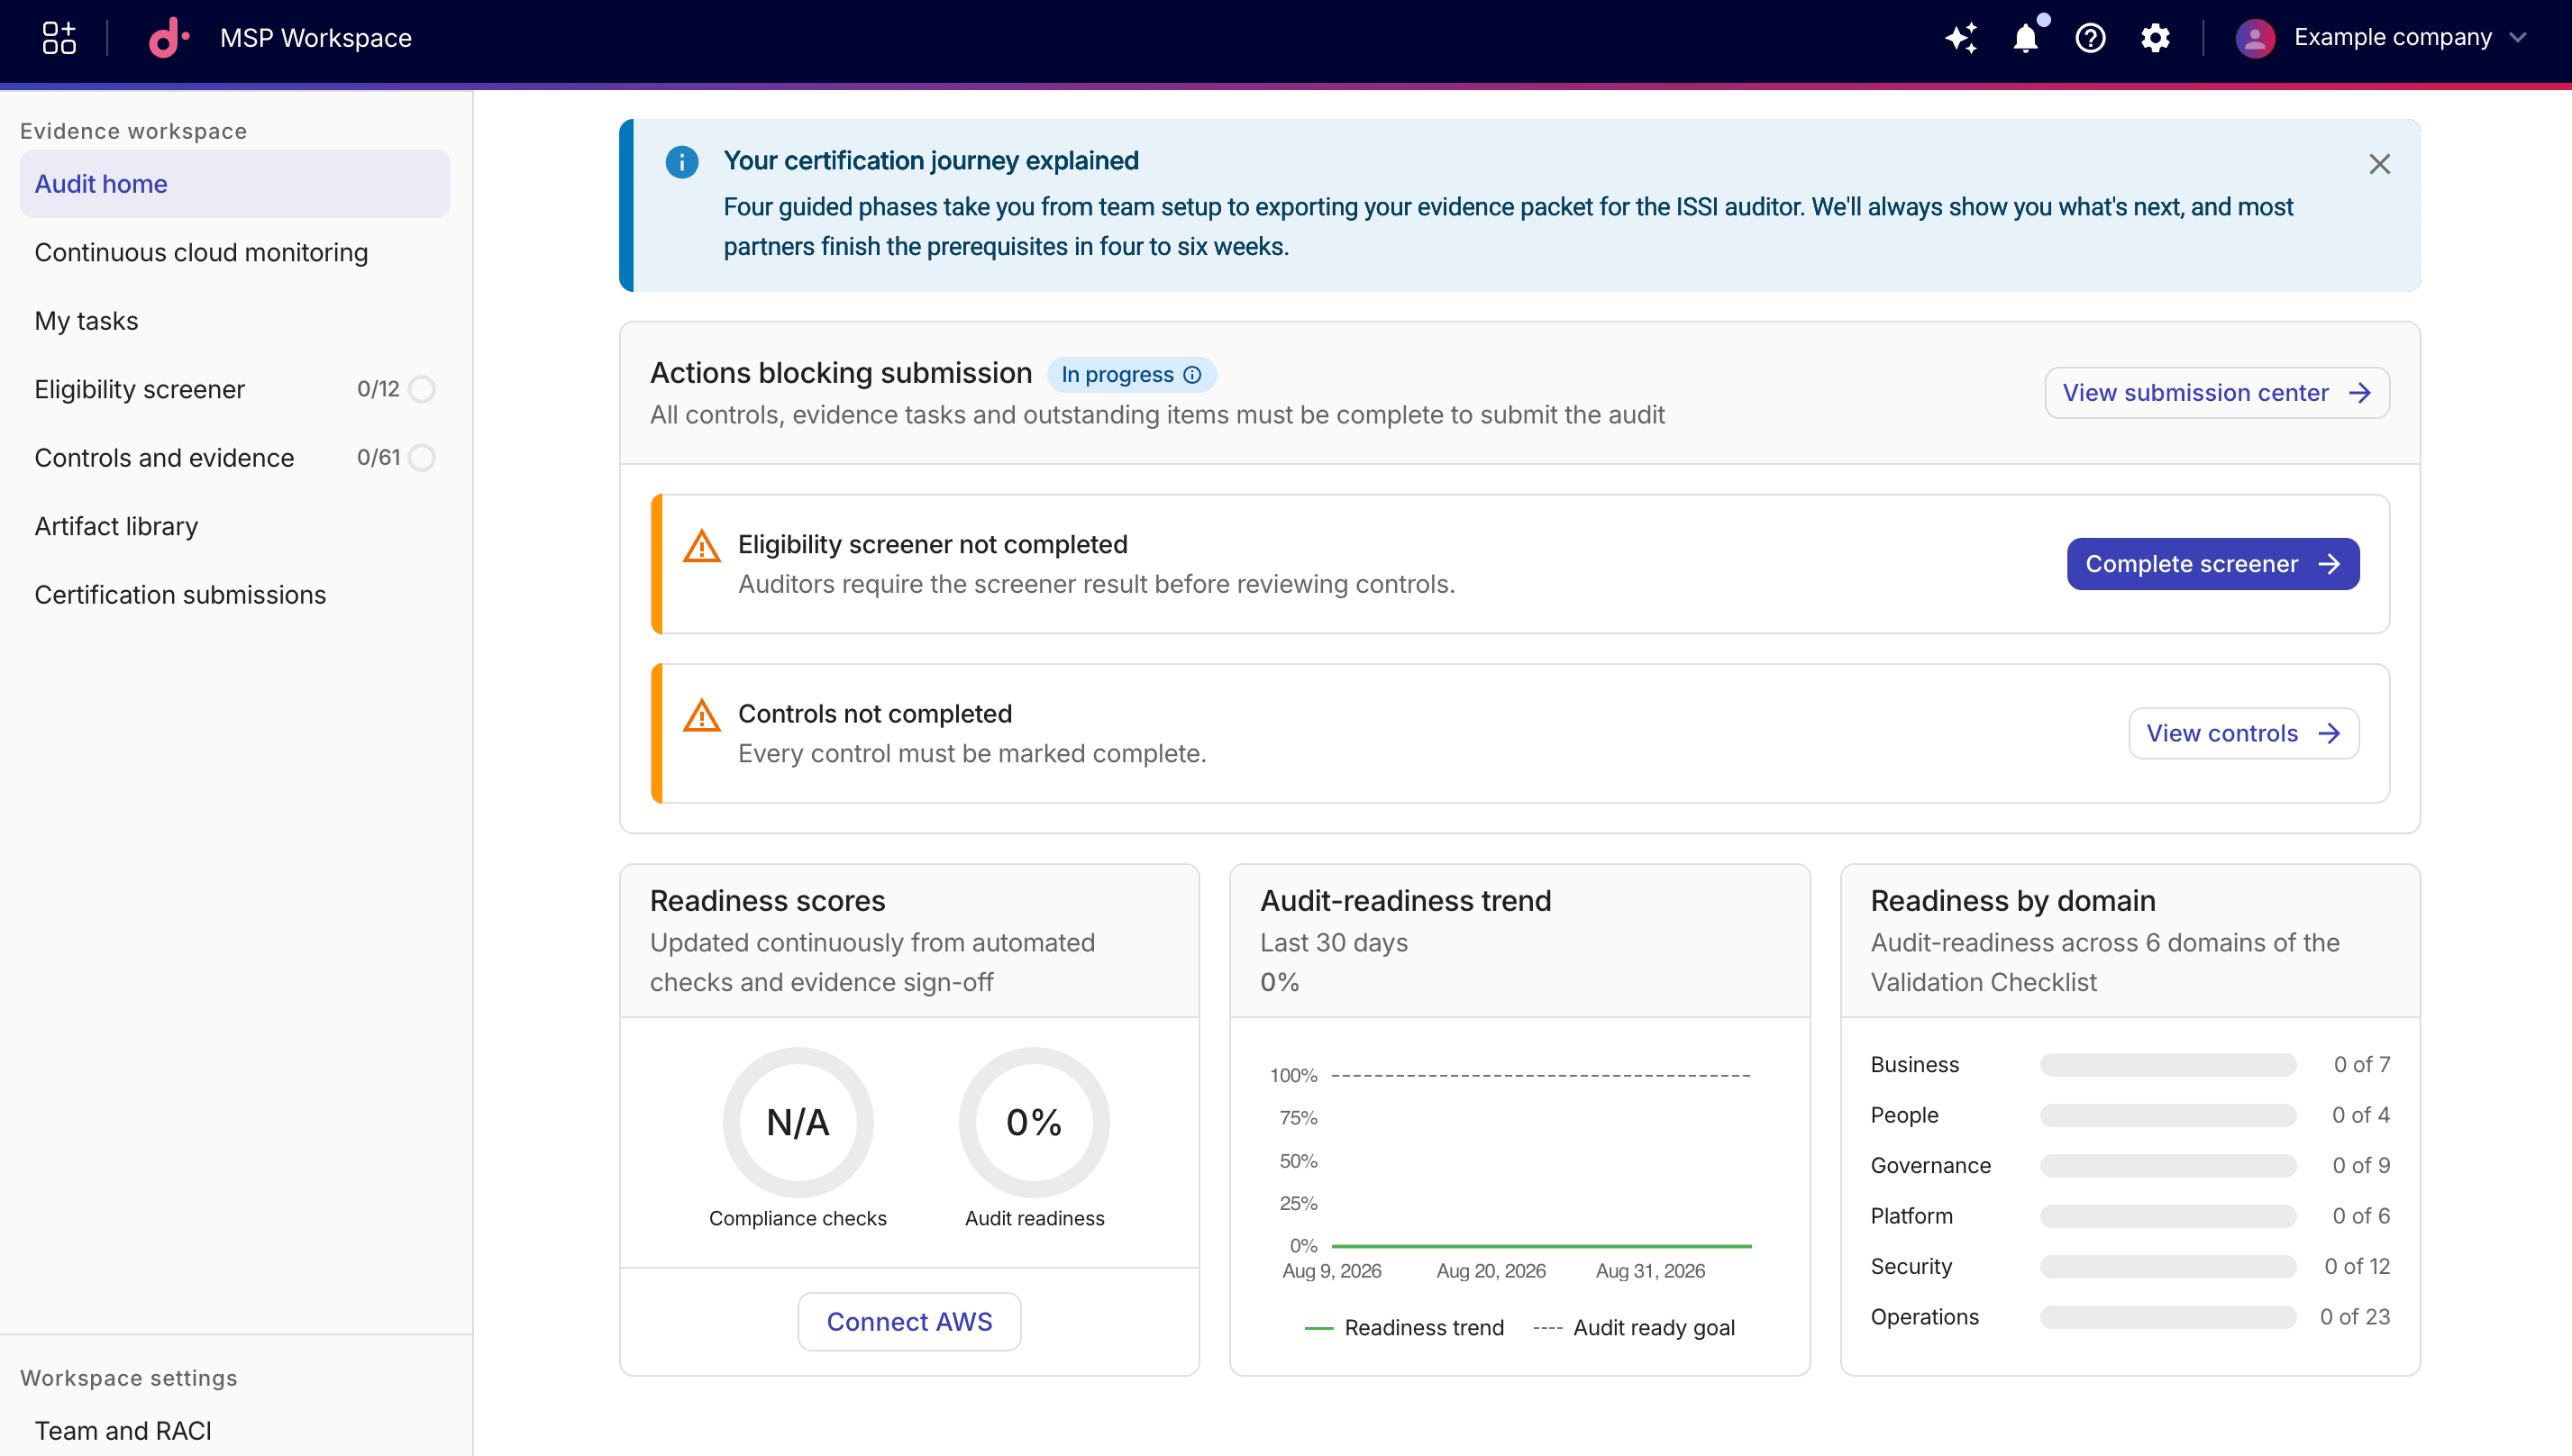Click the 0 of 12 Security count
Screen dimensions: 2572x1456
(x=2357, y=1267)
